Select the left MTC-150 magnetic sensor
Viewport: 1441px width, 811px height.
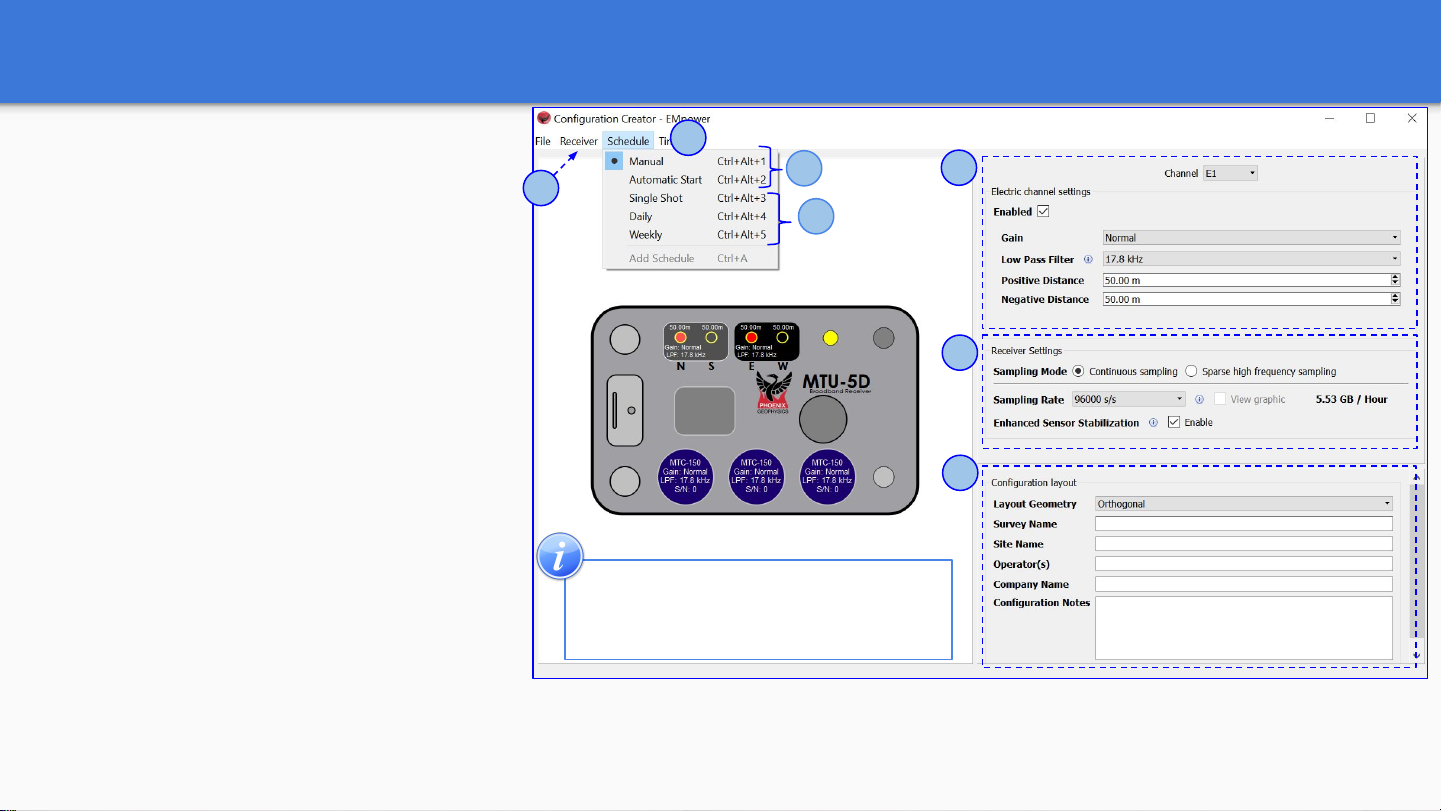click(x=686, y=476)
